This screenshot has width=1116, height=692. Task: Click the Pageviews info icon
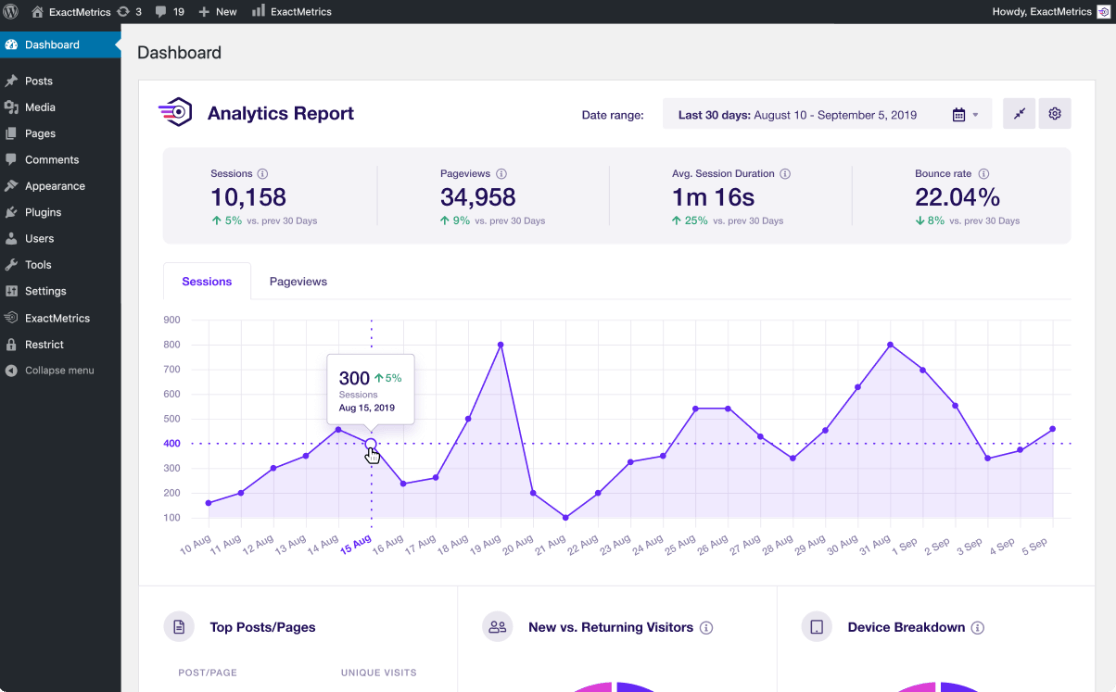point(501,174)
